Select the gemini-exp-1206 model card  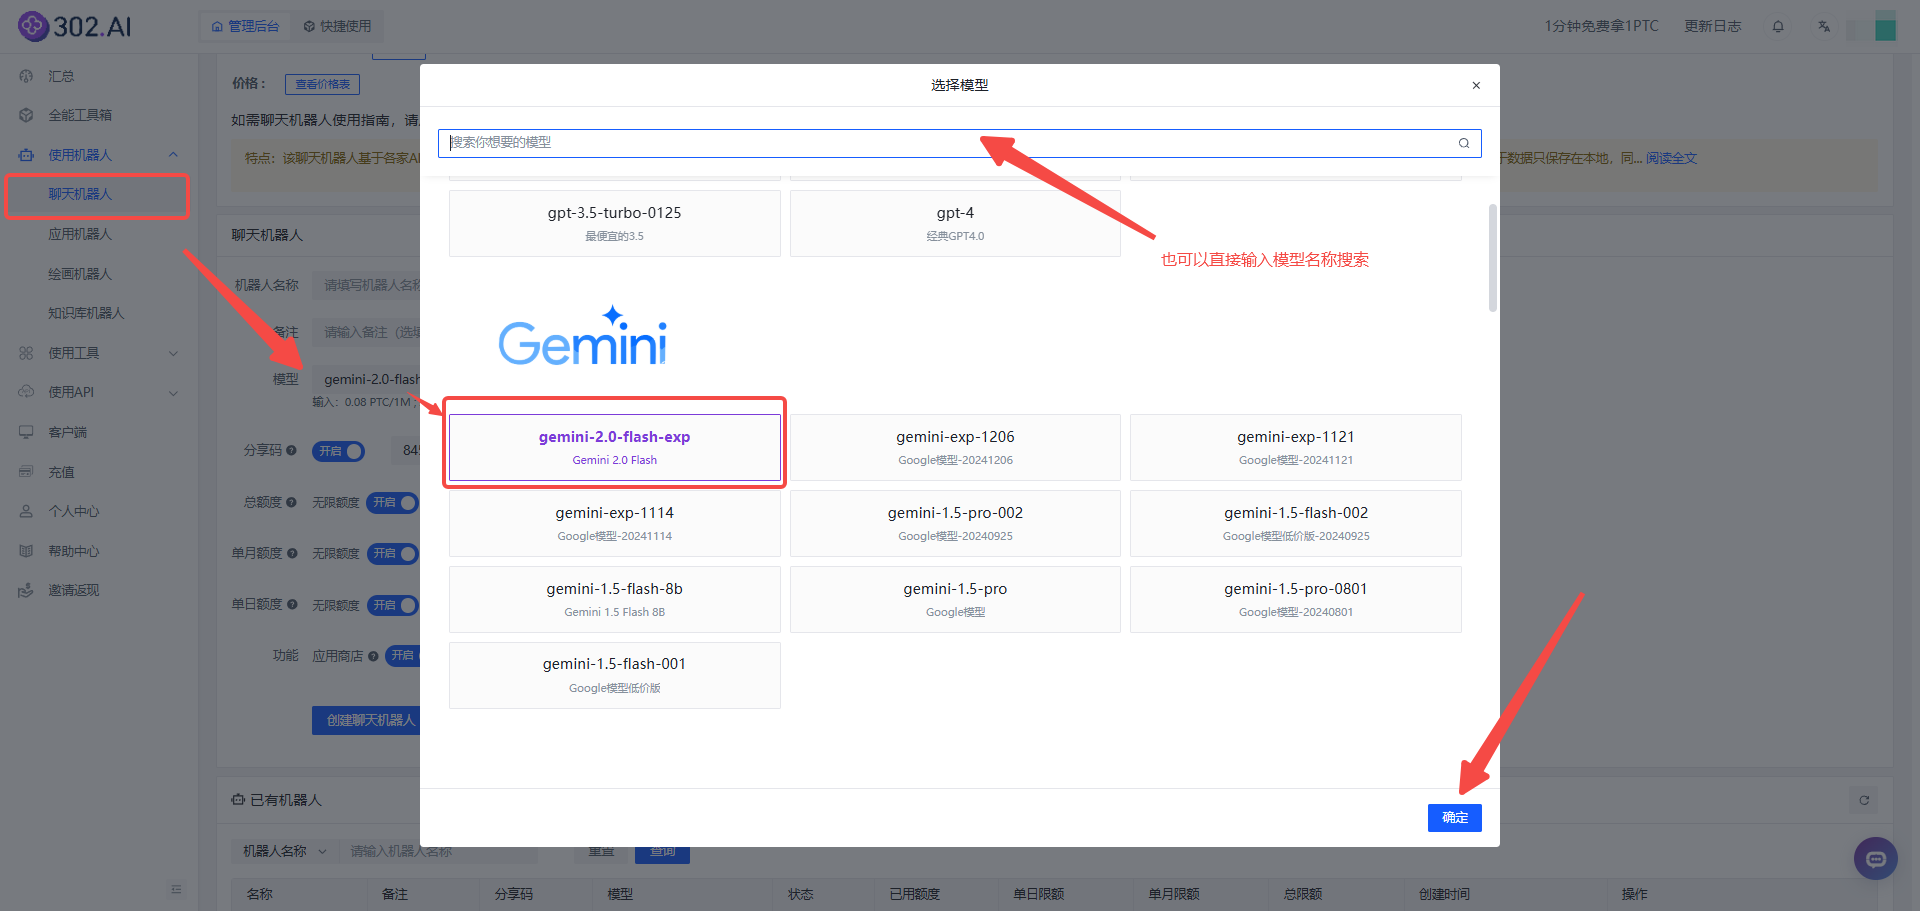coord(955,447)
